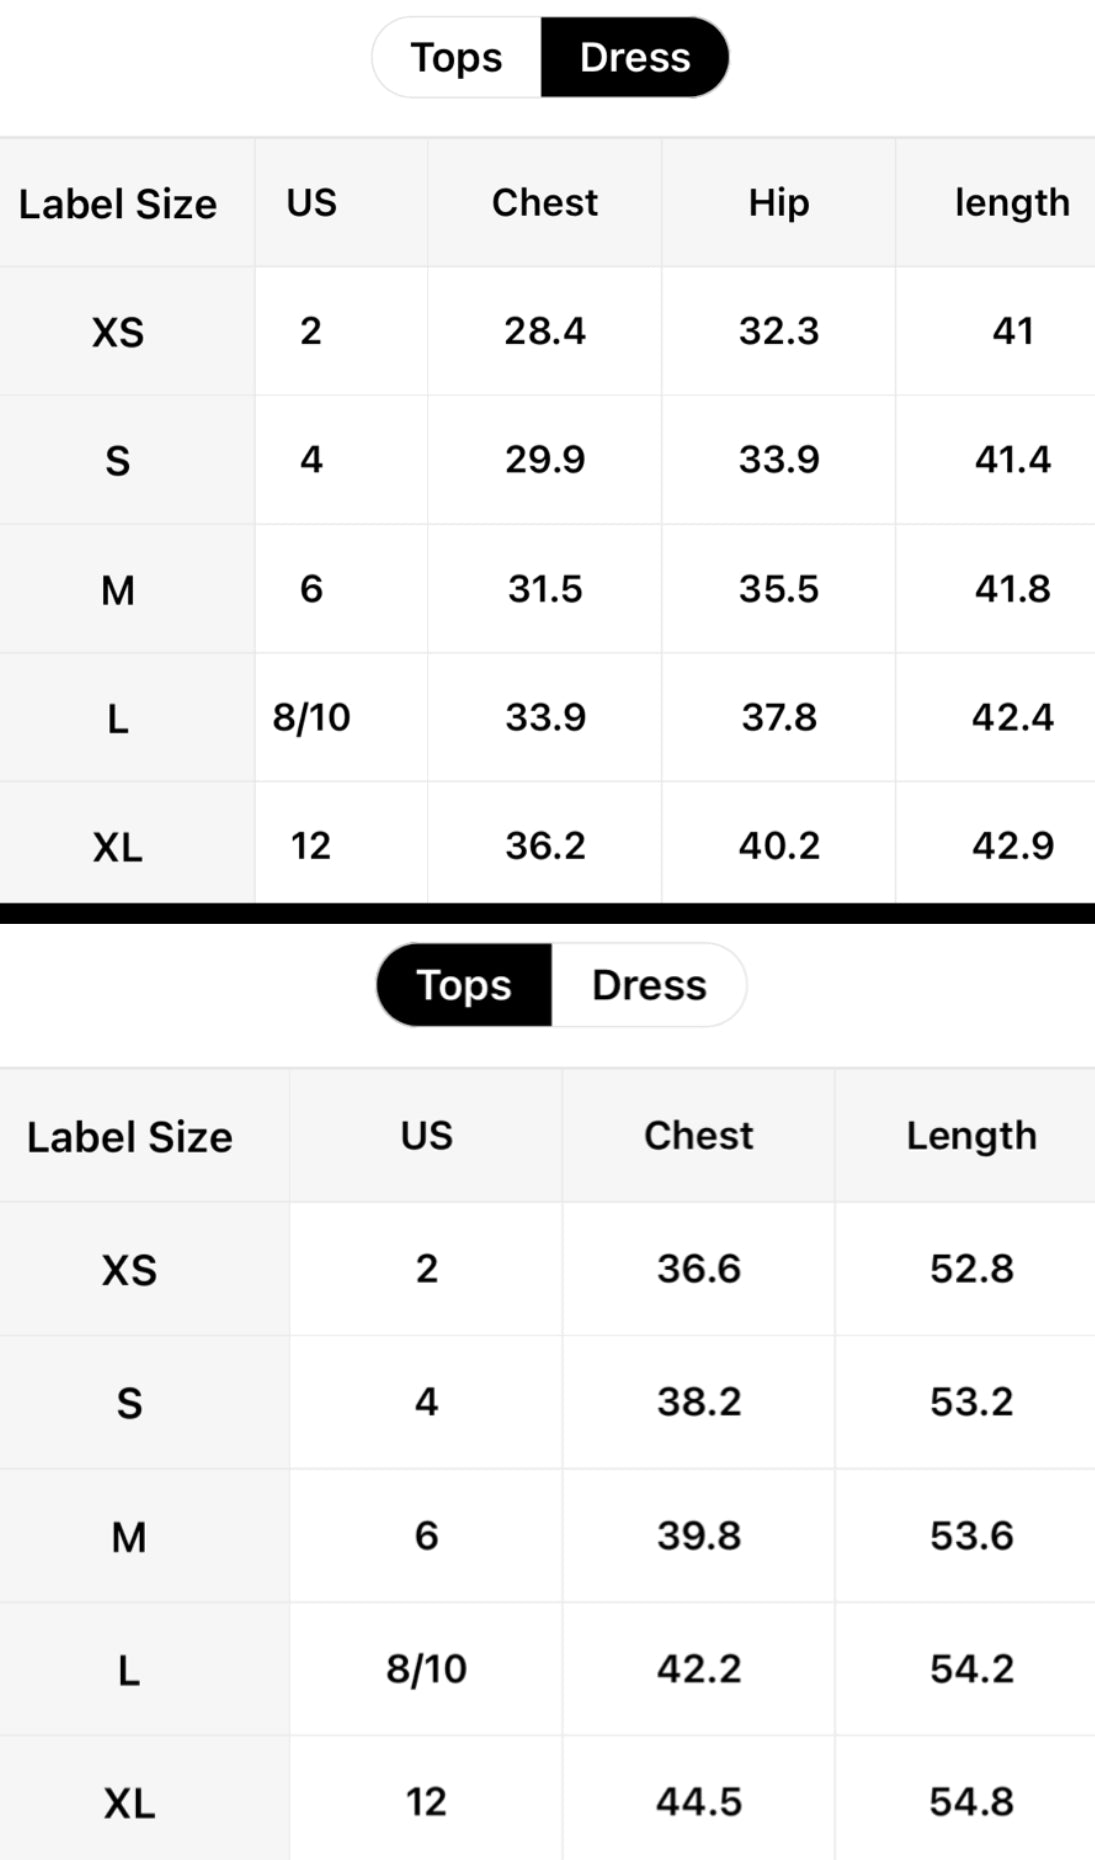Select the XL row label in the tops chart

point(129,1800)
